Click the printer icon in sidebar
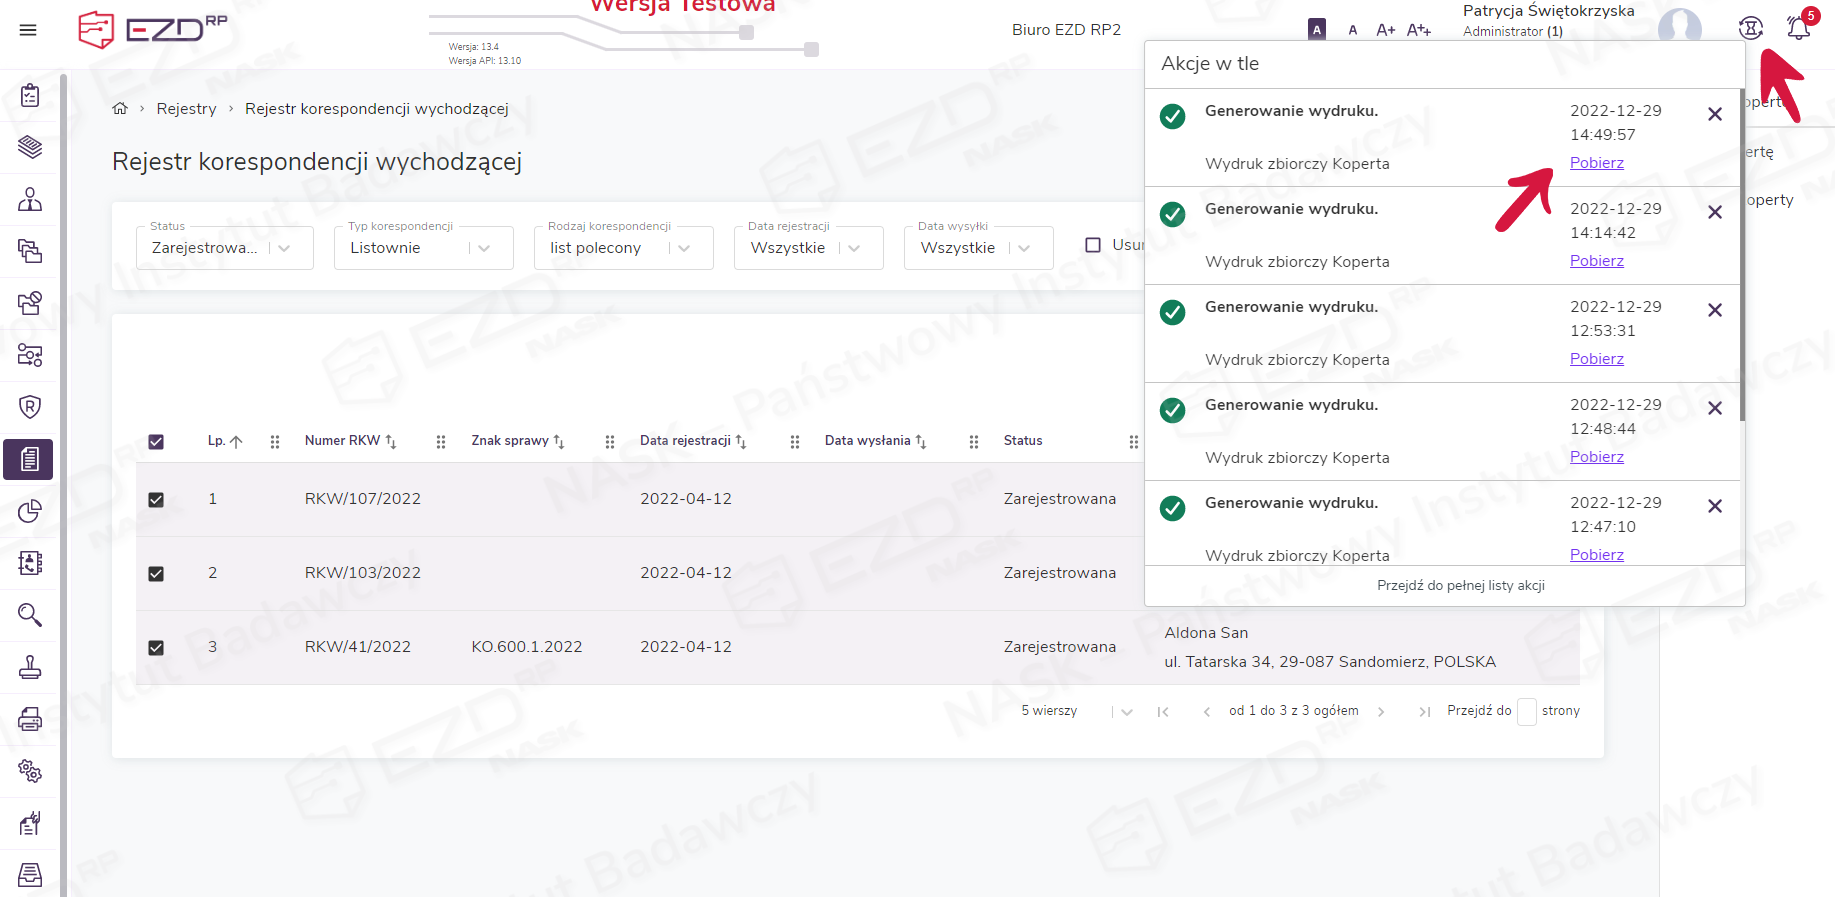Image resolution: width=1835 pixels, height=897 pixels. click(x=30, y=719)
